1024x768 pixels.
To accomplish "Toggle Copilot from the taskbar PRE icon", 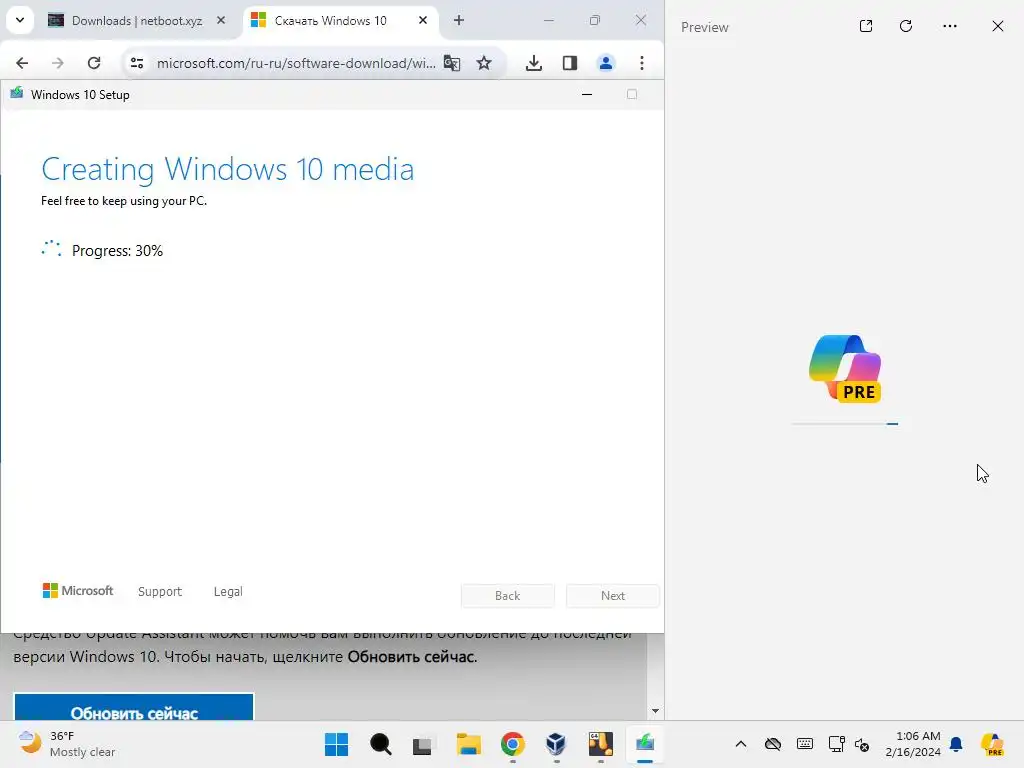I will [x=992, y=744].
